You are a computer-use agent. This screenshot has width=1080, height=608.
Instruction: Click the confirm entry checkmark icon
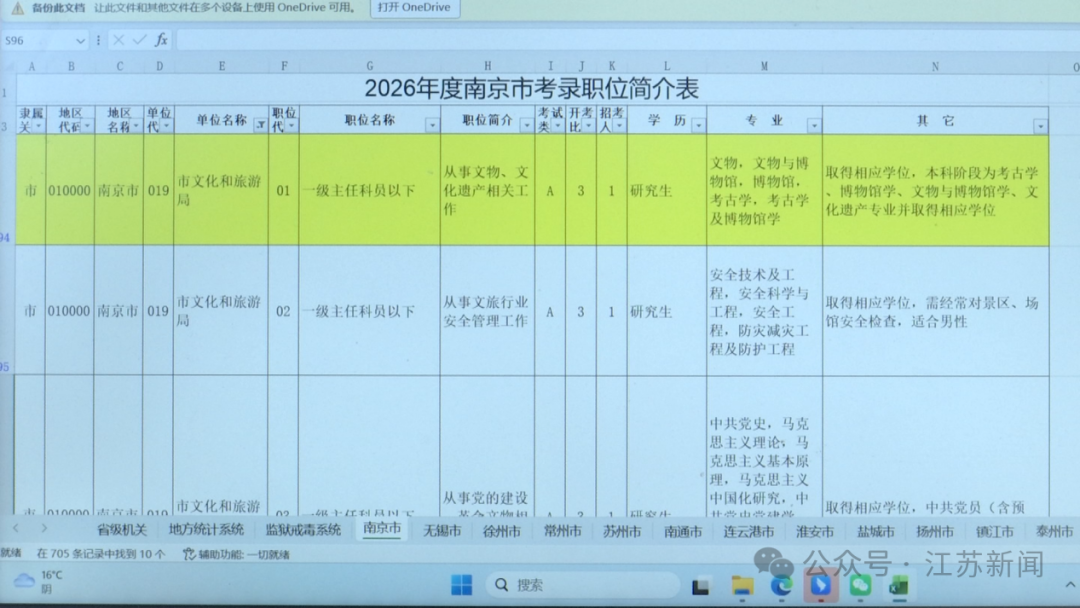(139, 40)
